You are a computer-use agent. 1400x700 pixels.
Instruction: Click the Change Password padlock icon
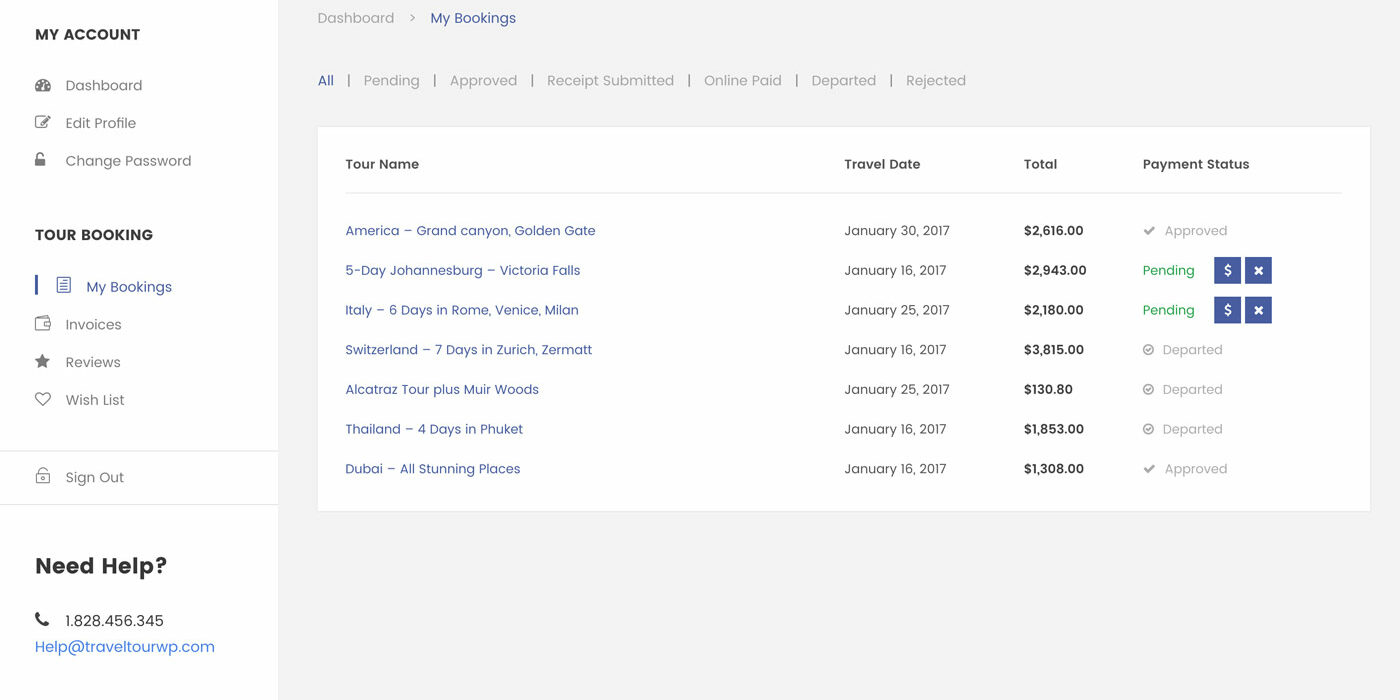(x=41, y=160)
